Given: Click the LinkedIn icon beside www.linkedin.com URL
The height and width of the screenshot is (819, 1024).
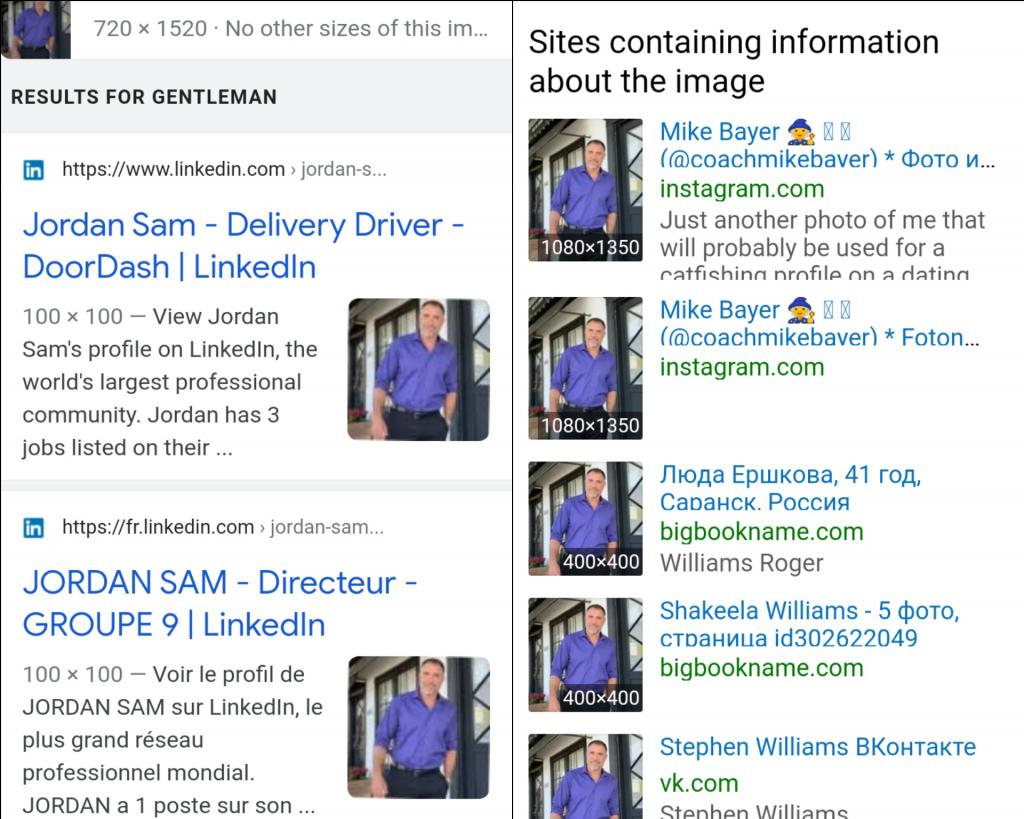Looking at the screenshot, I should pos(33,170).
